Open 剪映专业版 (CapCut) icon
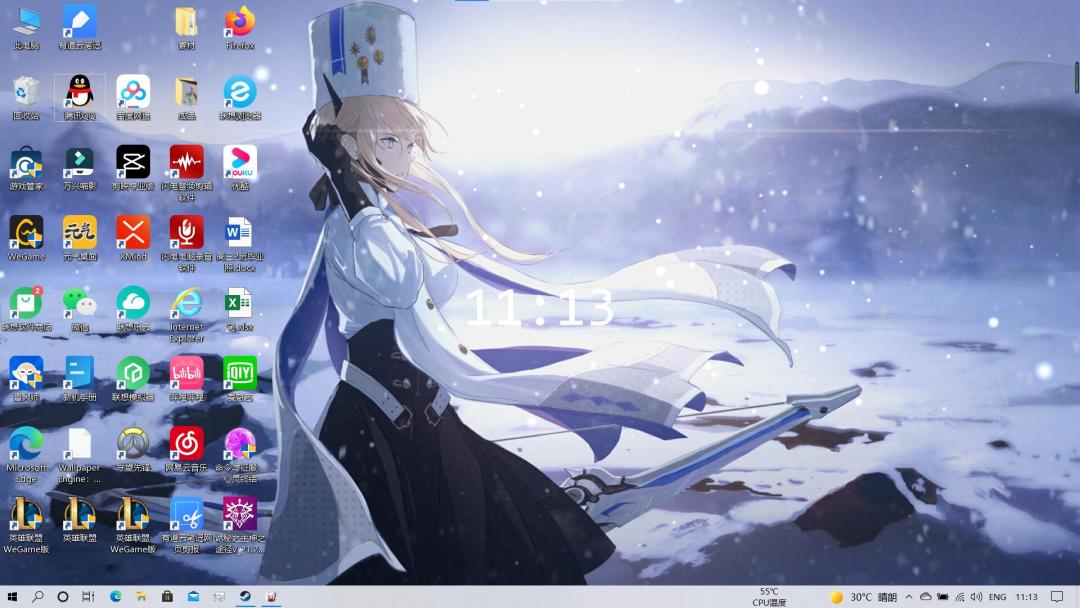The height and width of the screenshot is (608, 1080). pos(133,168)
